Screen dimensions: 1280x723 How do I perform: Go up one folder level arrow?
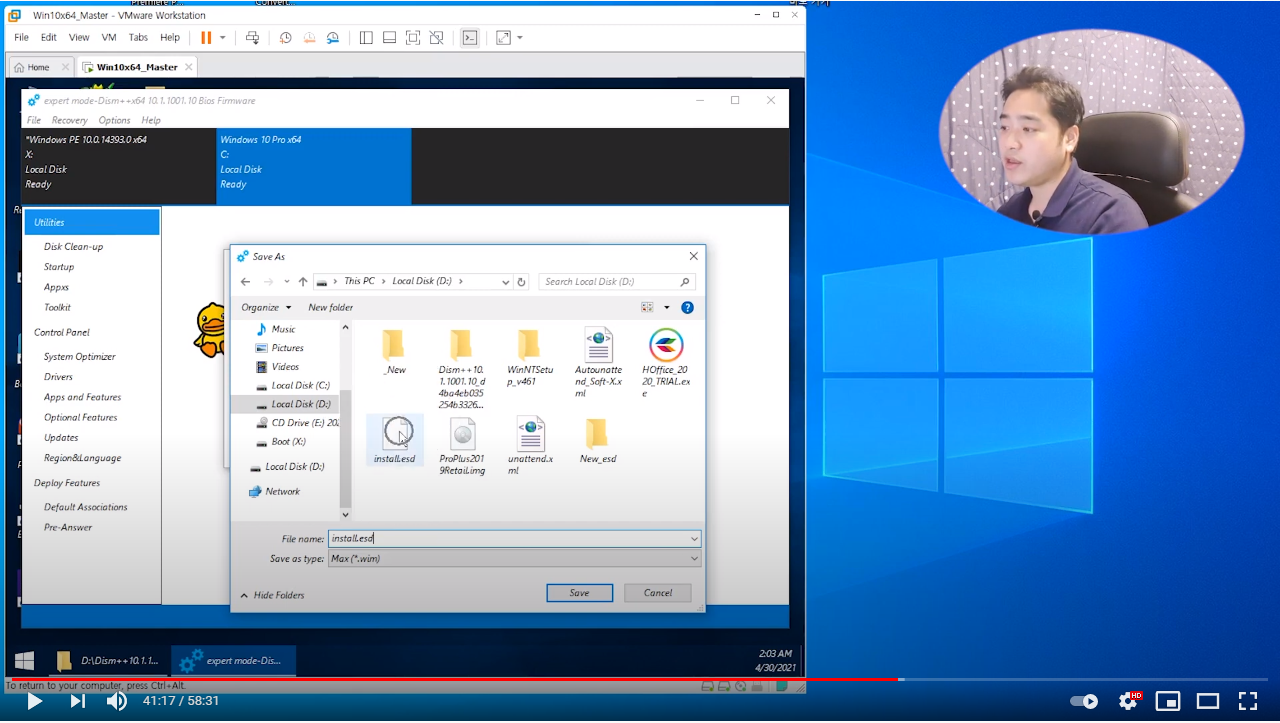(303, 282)
